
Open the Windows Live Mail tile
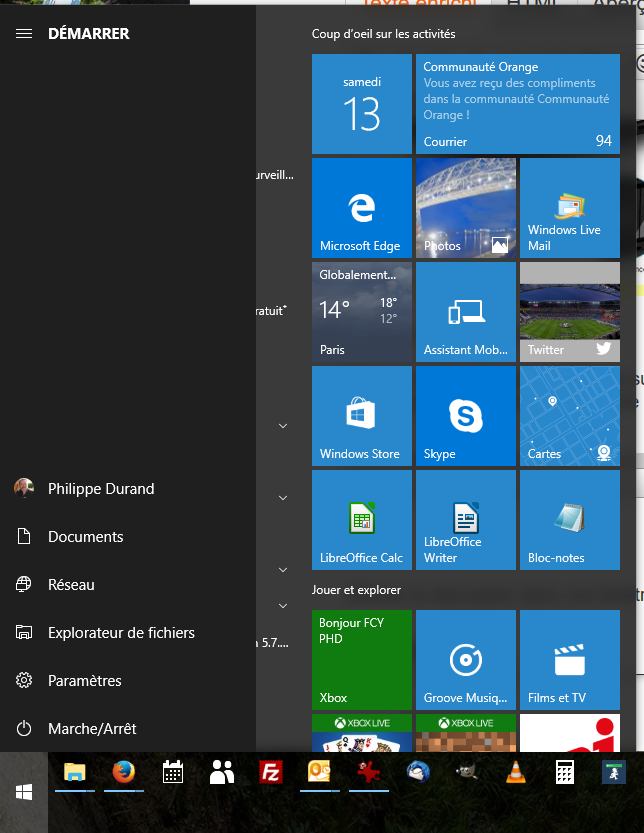click(x=569, y=208)
